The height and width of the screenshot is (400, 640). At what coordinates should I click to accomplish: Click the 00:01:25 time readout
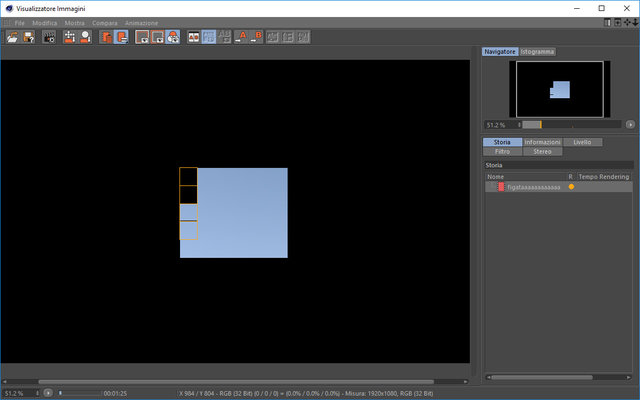115,393
